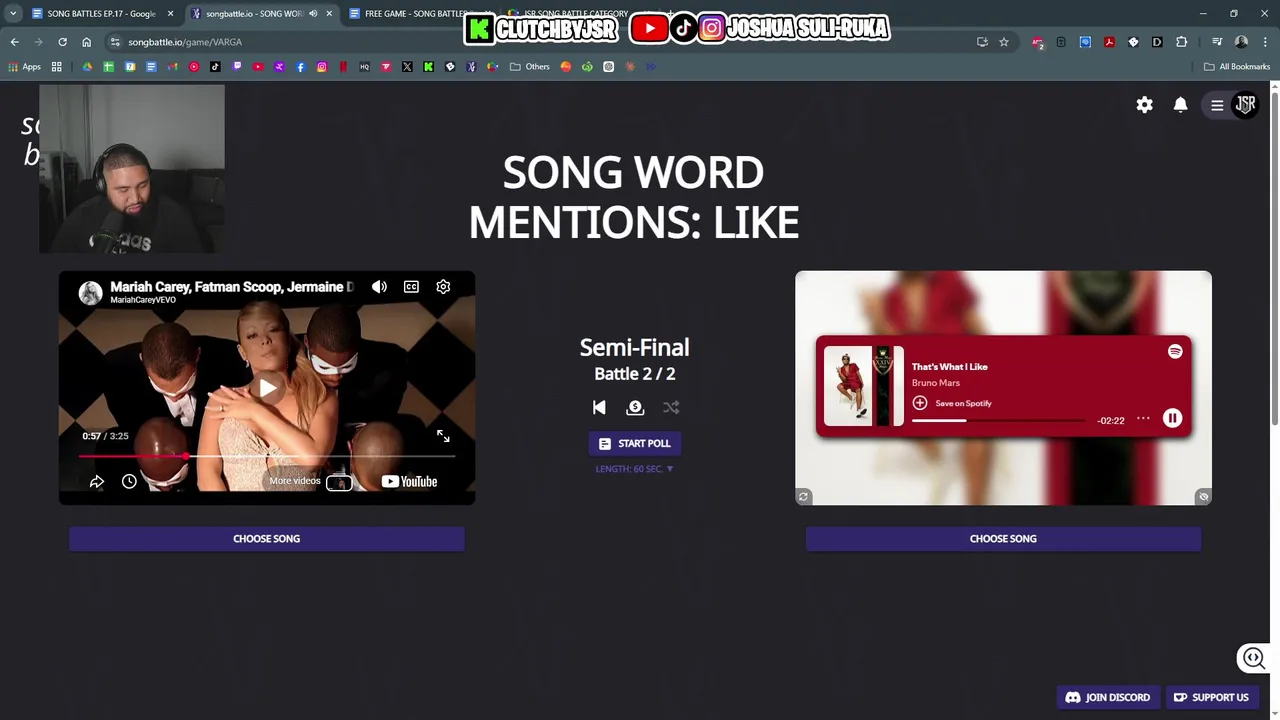This screenshot has width=1280, height=720.
Task: Open the Support Us link
Action: (x=1211, y=698)
